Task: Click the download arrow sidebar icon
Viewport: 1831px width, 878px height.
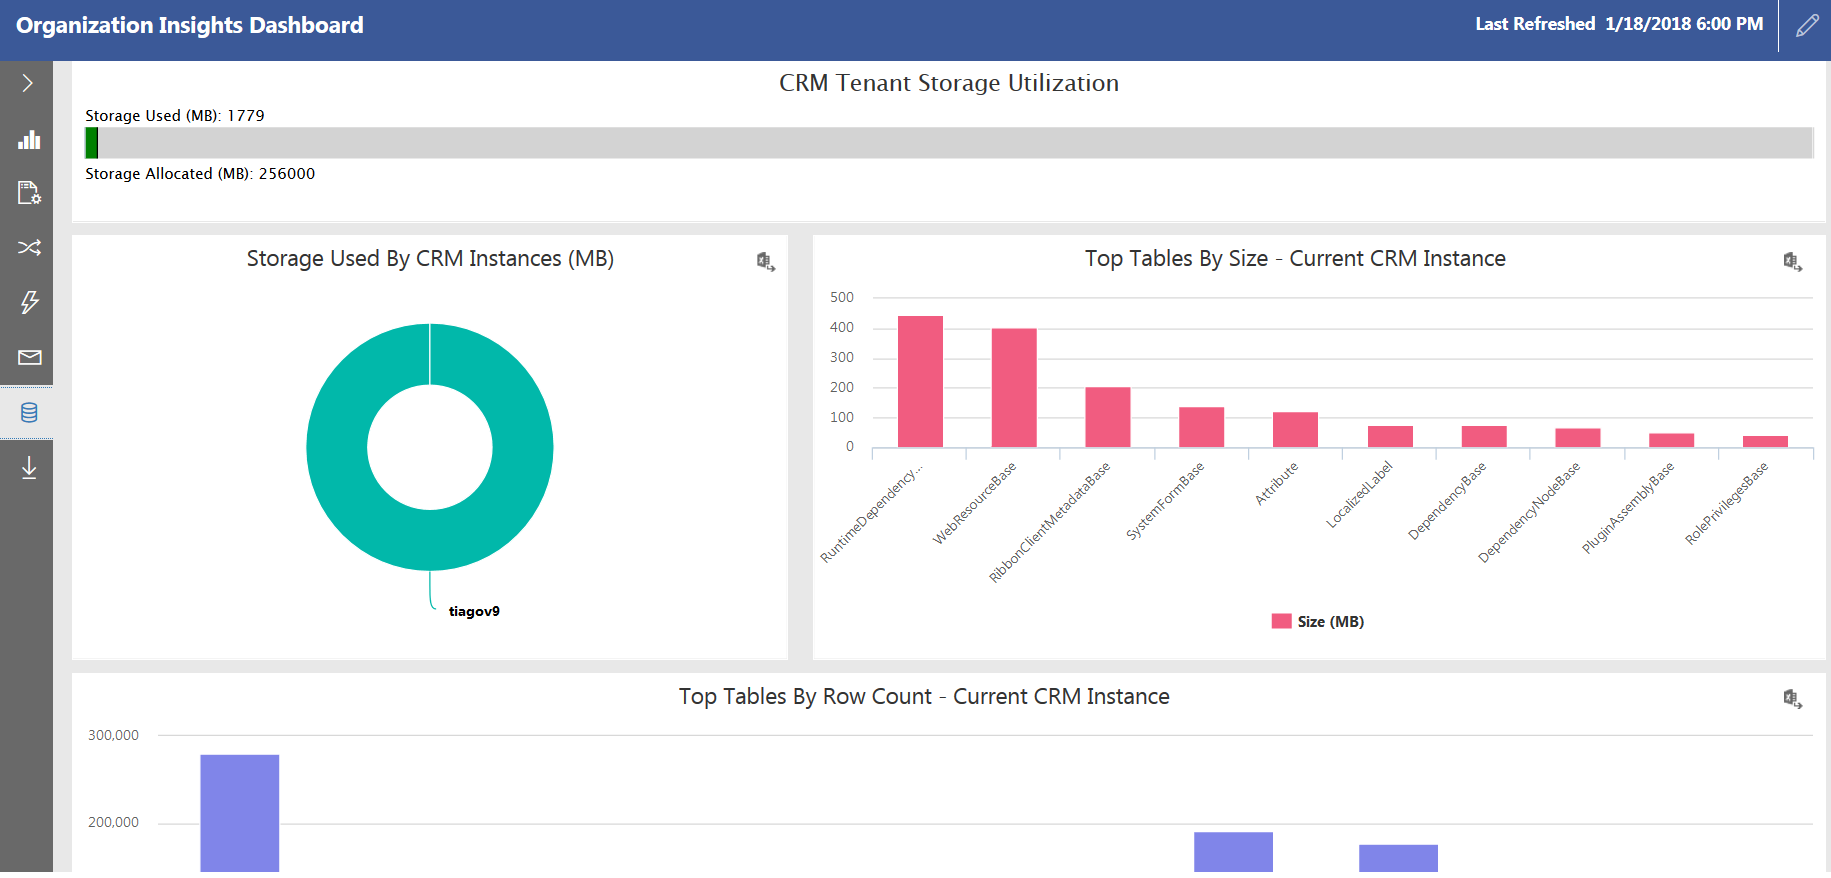Action: click(28, 467)
